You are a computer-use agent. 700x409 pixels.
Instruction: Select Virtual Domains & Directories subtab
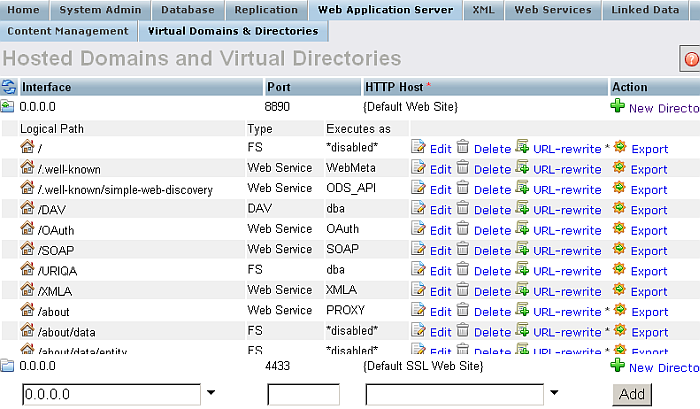tap(233, 31)
